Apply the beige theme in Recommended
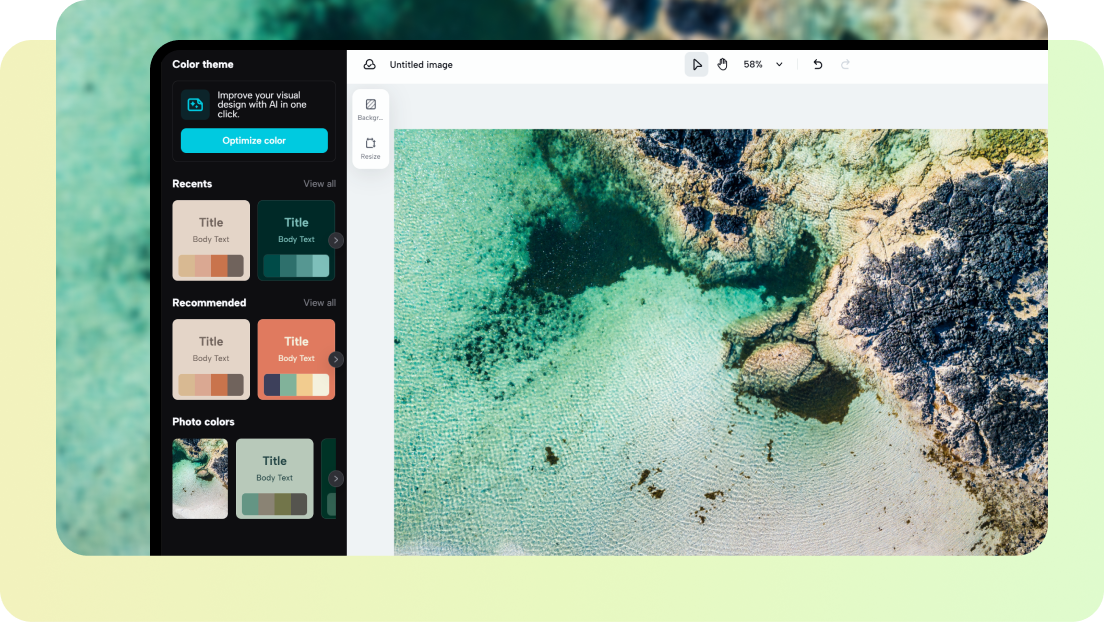The image size is (1104, 622). coord(211,359)
